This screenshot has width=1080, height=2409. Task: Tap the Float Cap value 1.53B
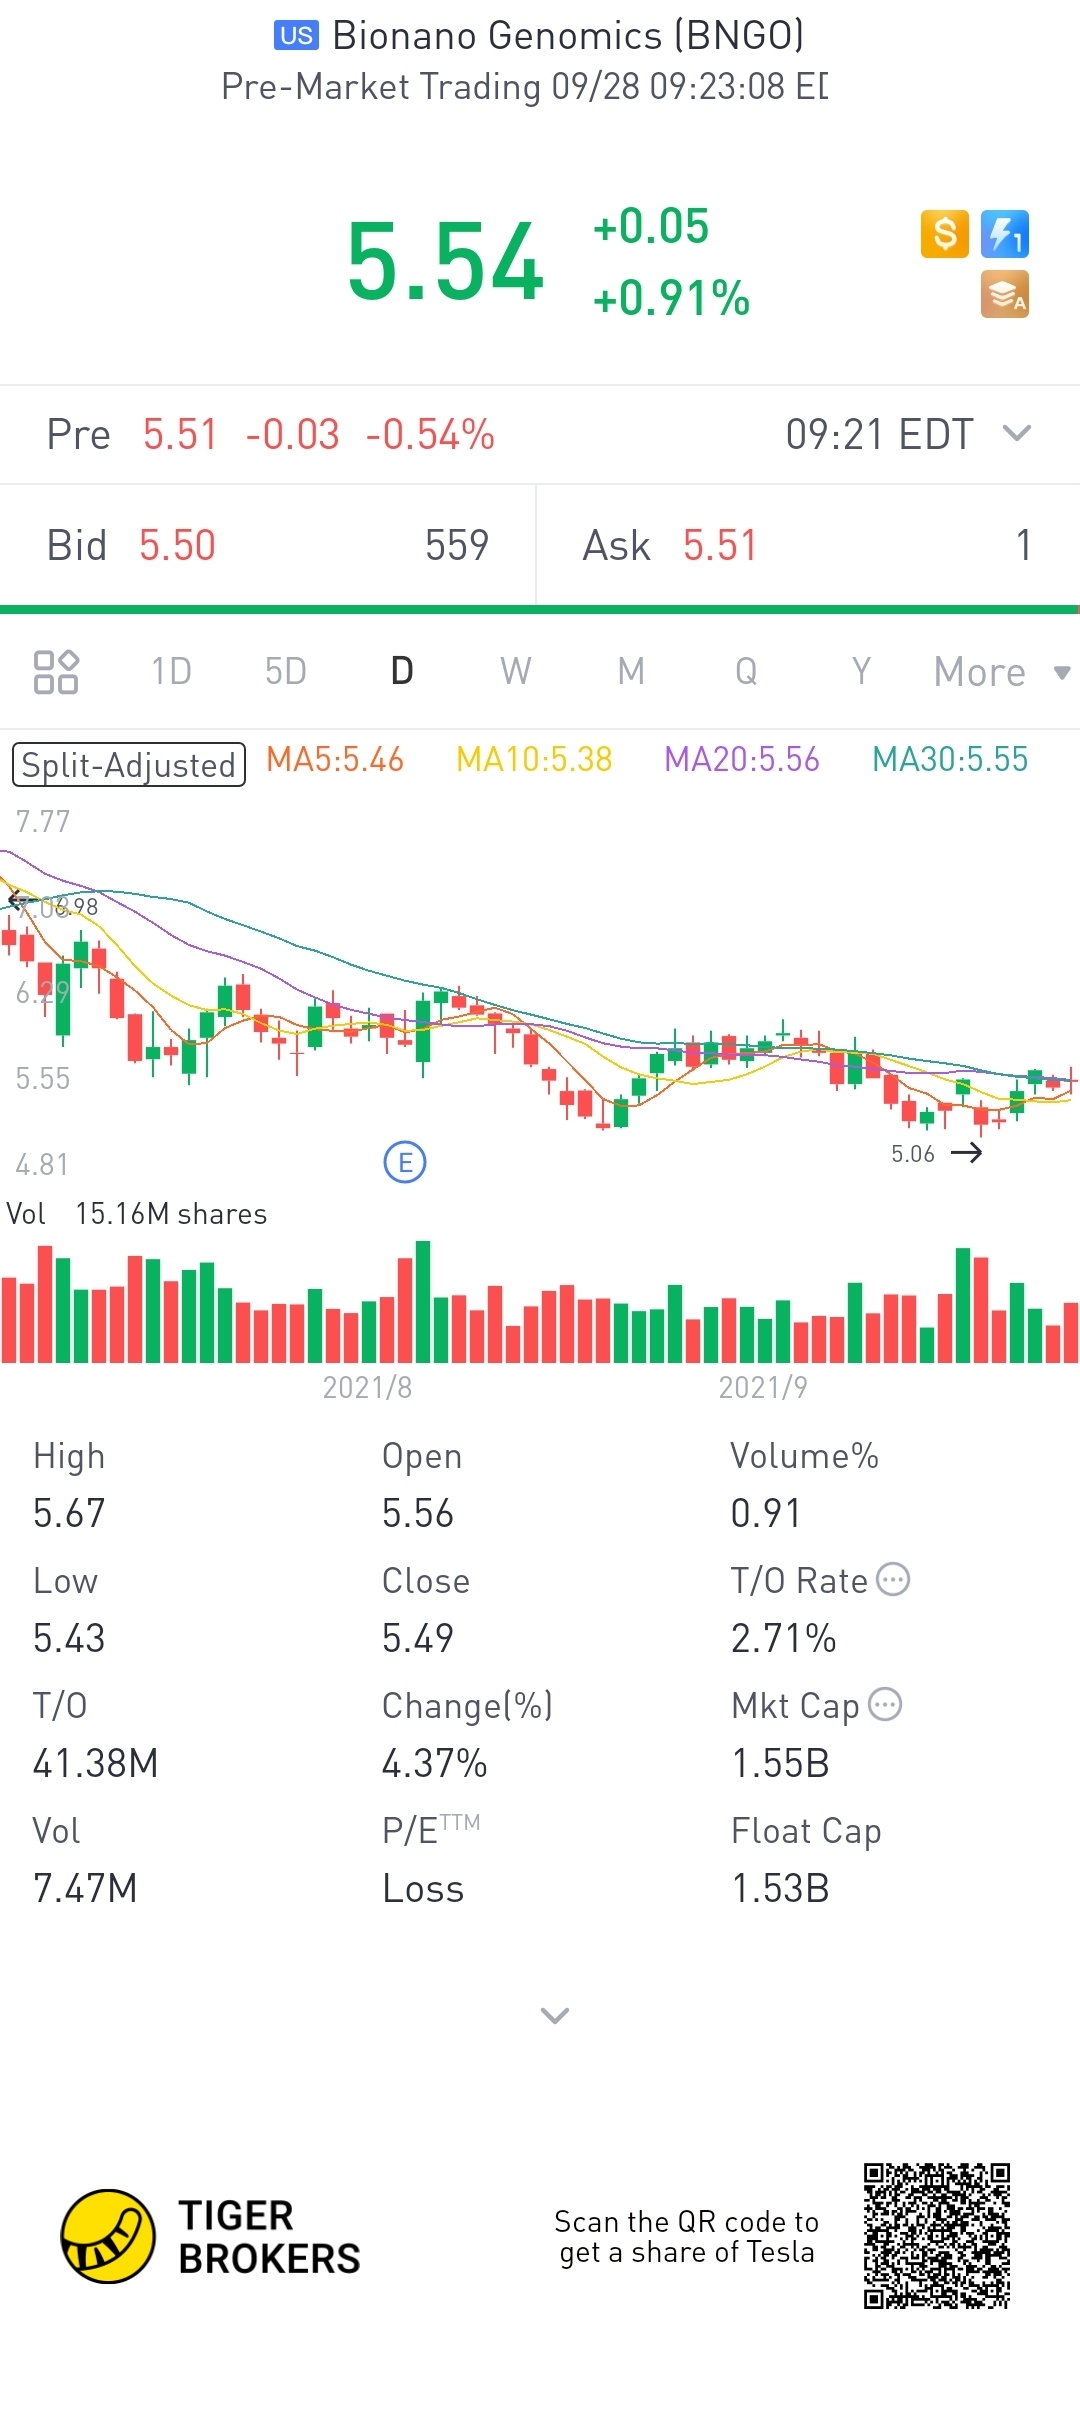(781, 1888)
